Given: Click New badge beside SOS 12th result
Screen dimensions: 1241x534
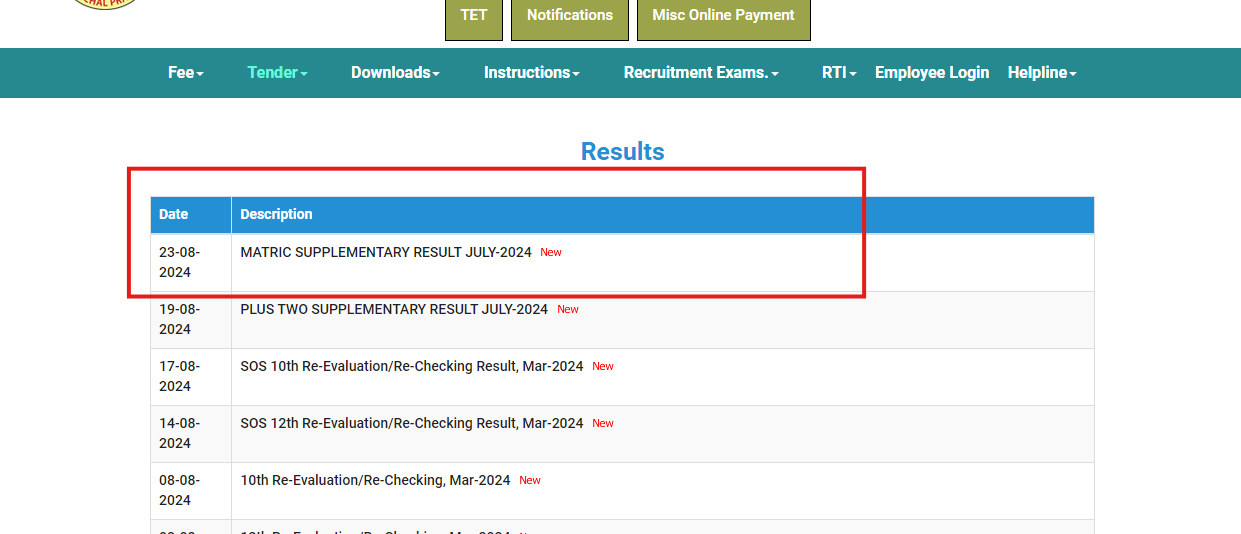Looking at the screenshot, I should coord(603,423).
